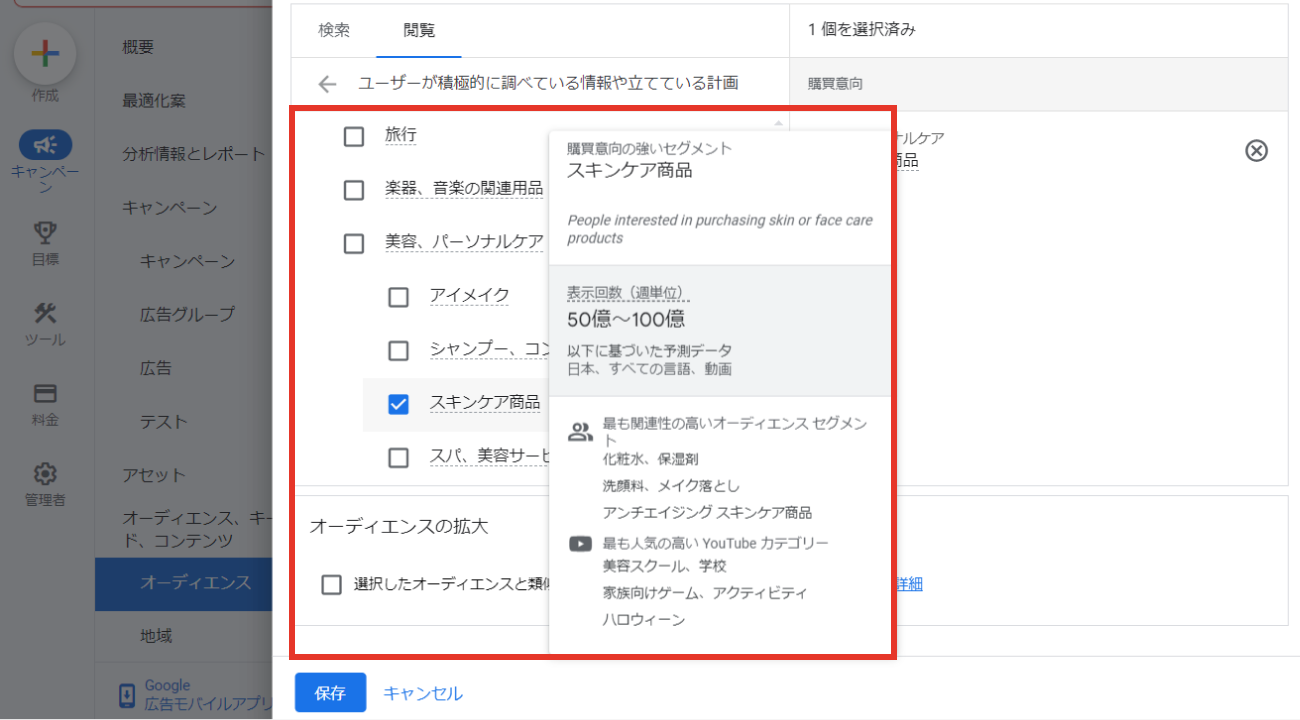Click the アイメイク label
The height and width of the screenshot is (720, 1300).
[469, 295]
